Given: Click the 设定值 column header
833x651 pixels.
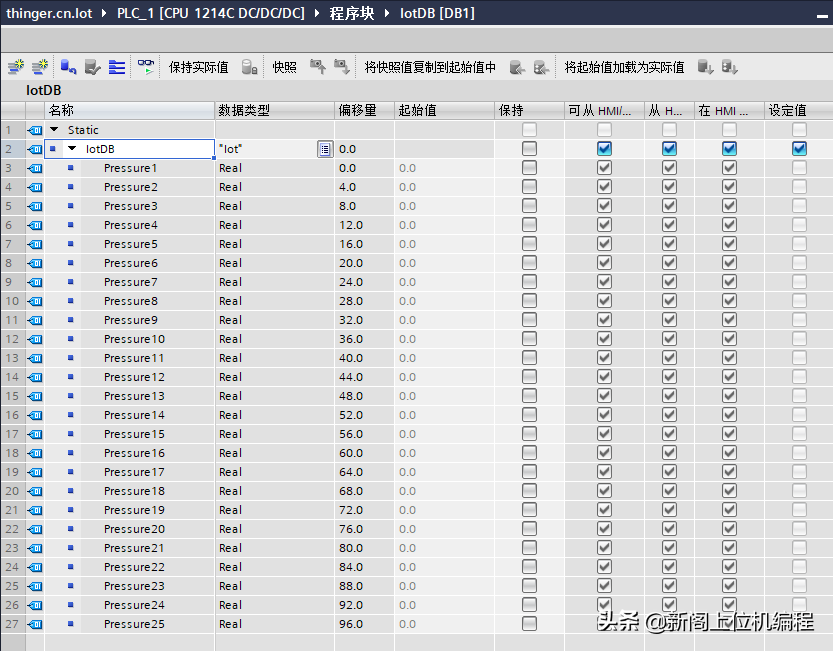Looking at the screenshot, I should 798,111.
